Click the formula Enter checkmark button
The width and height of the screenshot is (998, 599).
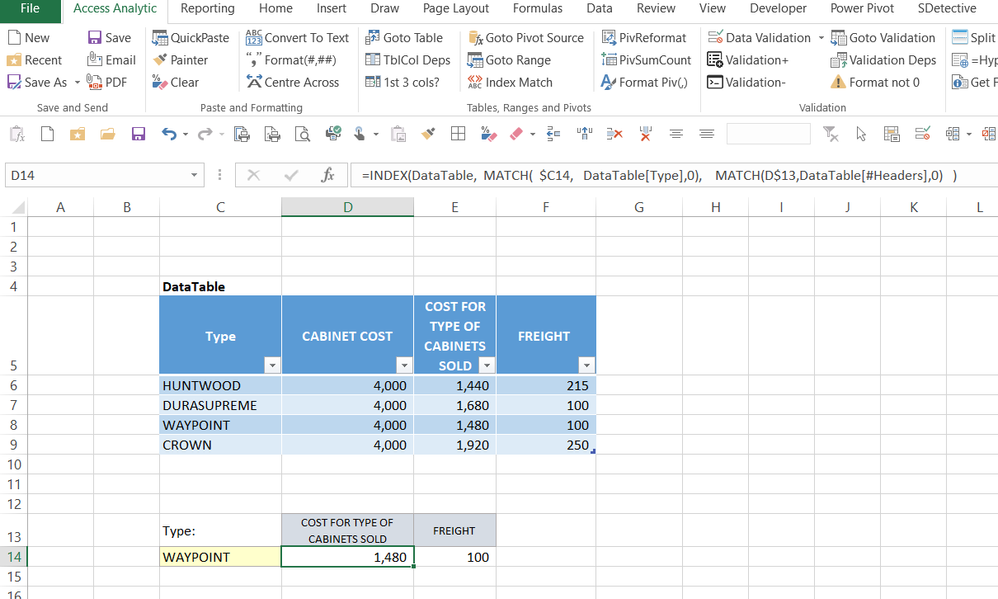291,175
